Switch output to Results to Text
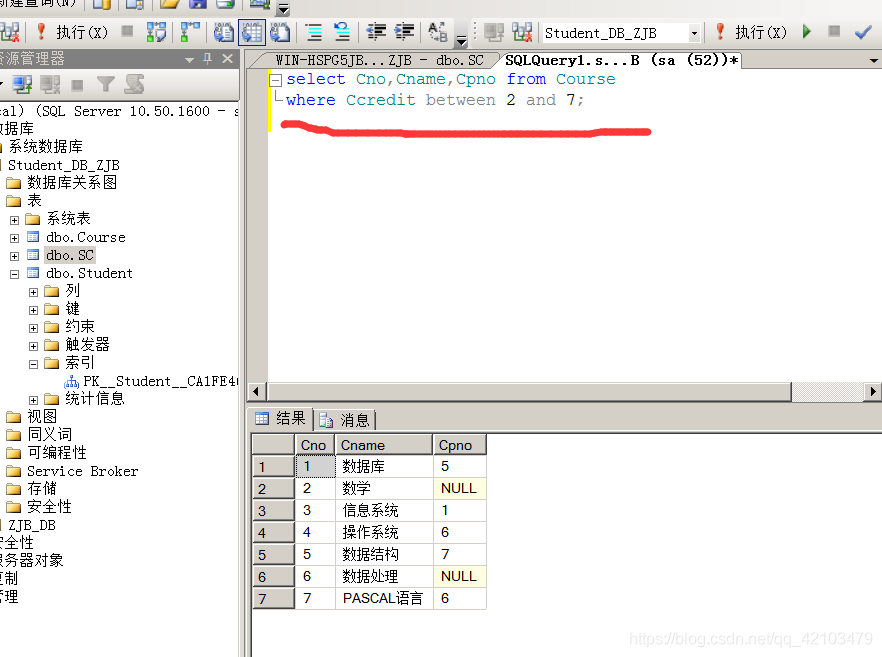Viewport: 882px width, 657px height. (223, 32)
